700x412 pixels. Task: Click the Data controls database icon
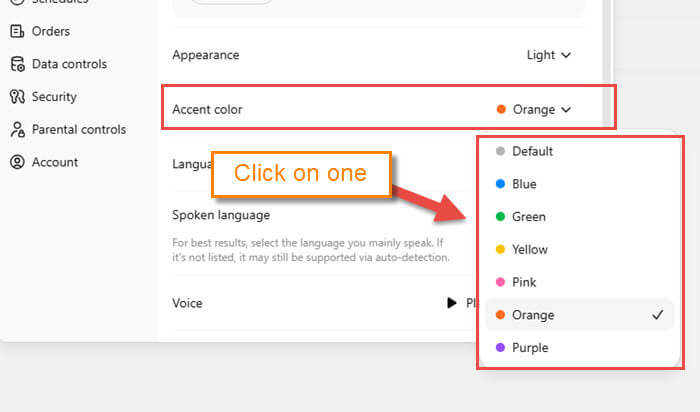[17, 64]
